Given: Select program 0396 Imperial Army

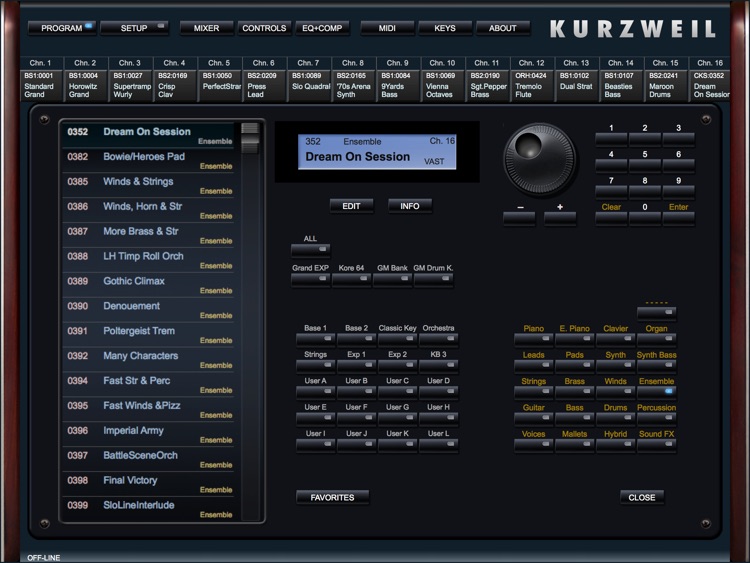Looking at the screenshot, I should tap(149, 434).
